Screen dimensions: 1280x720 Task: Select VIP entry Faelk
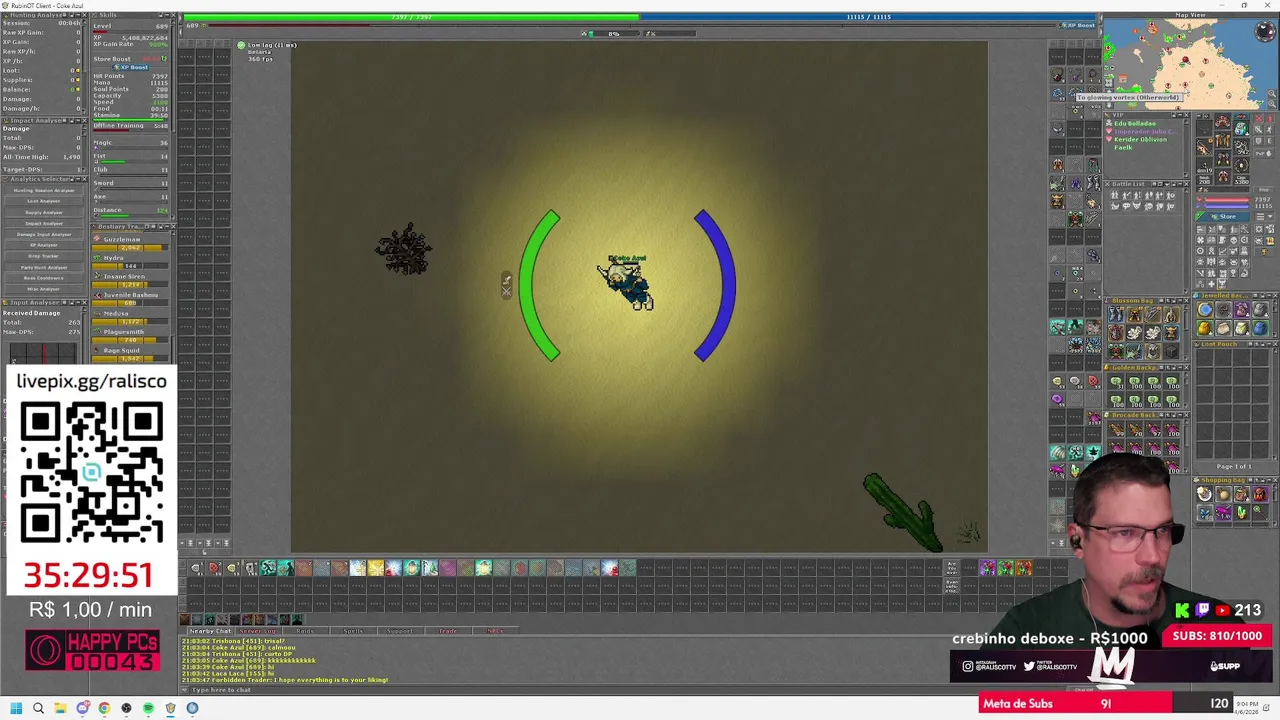click(1122, 148)
